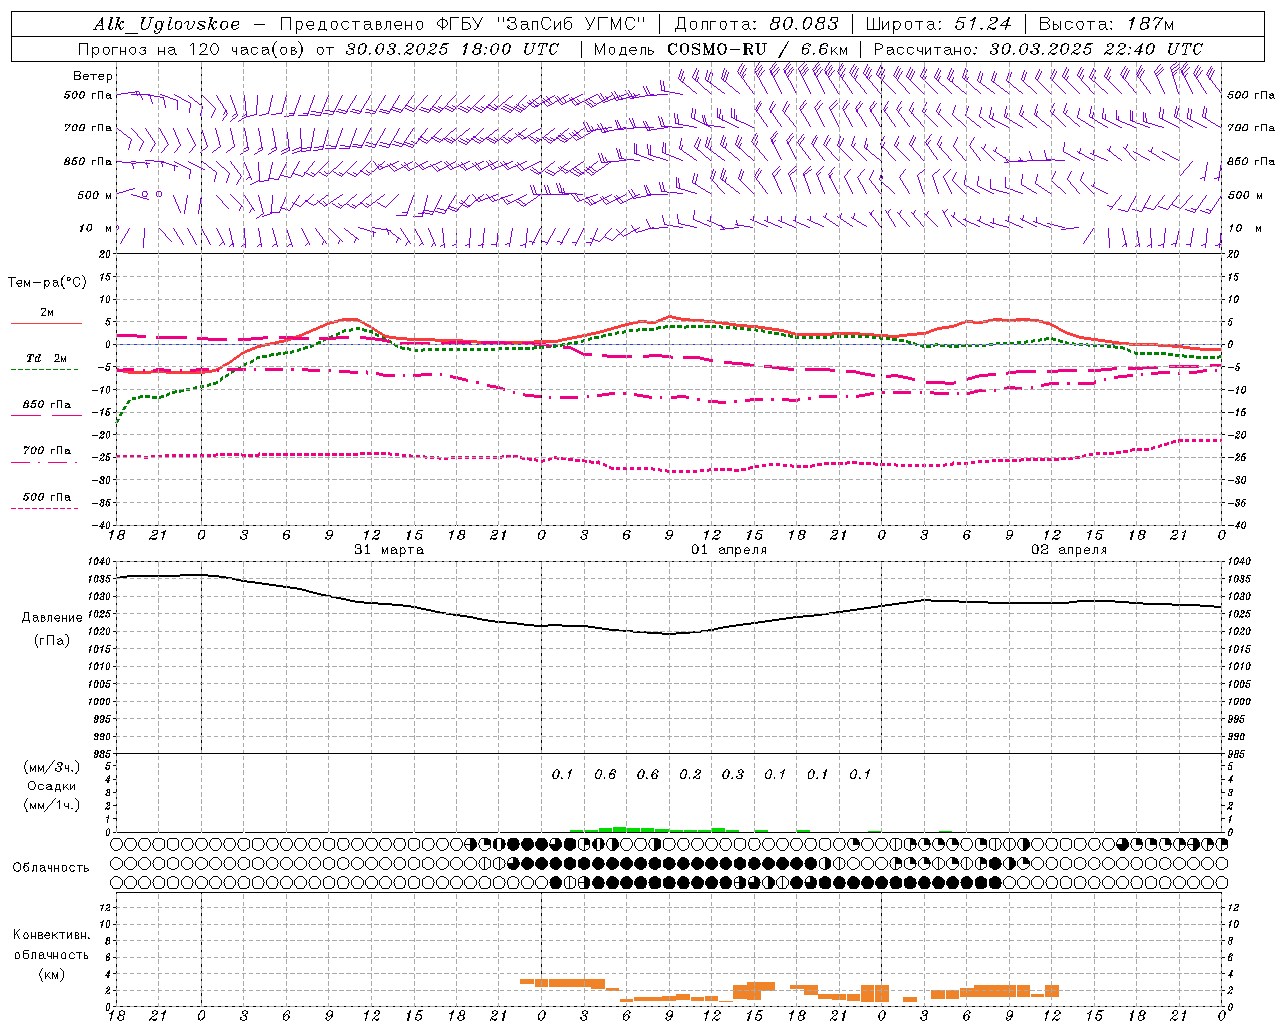Select the 0.3 precipitation amount value
The height and width of the screenshot is (1024, 1280).
[733, 774]
